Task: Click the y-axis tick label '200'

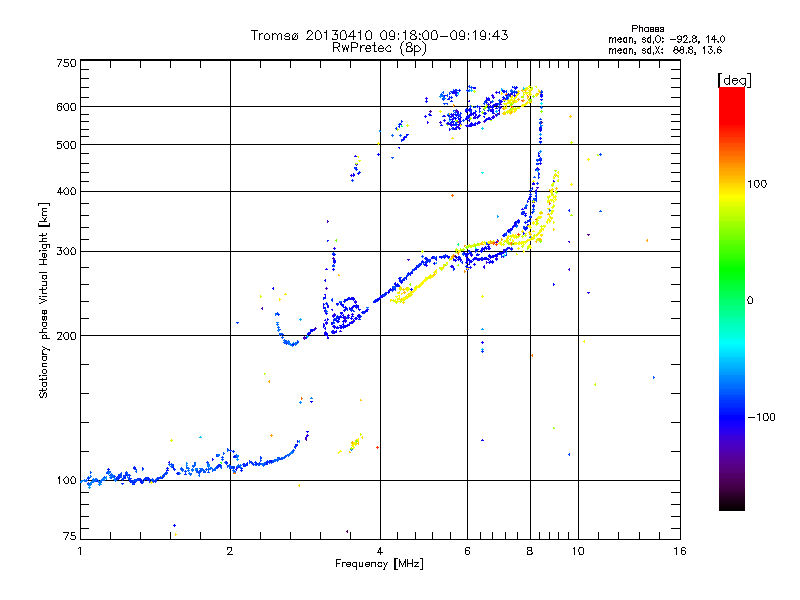Action: pos(66,336)
